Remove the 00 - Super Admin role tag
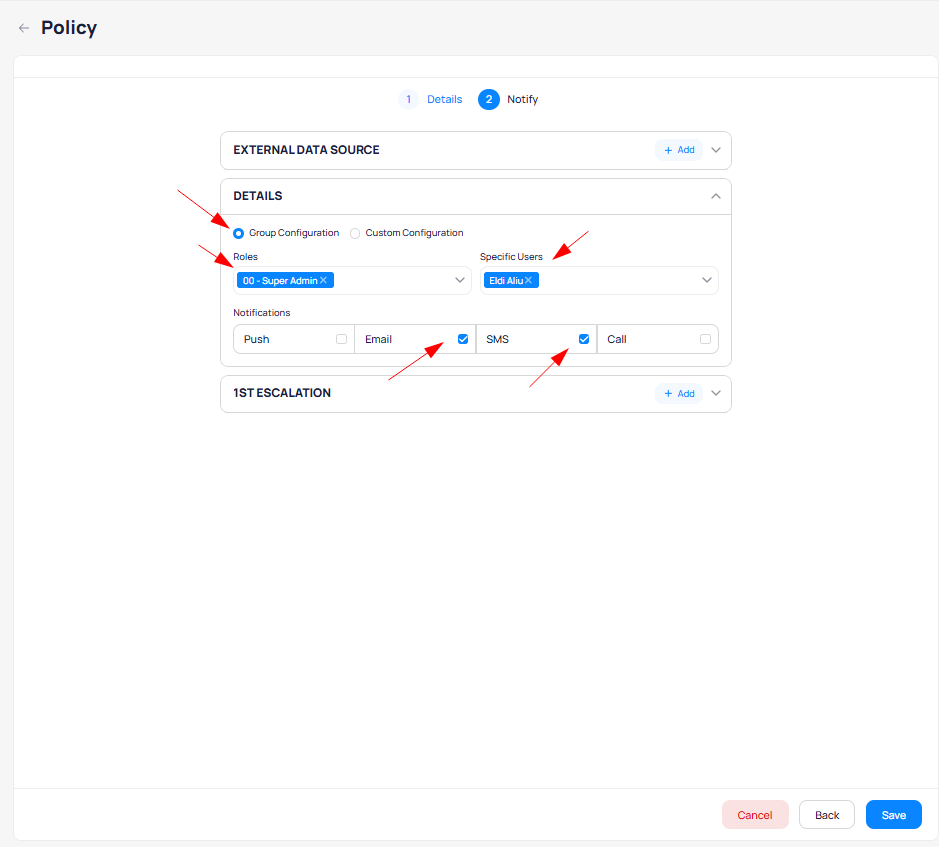This screenshot has width=939, height=847. (x=323, y=281)
